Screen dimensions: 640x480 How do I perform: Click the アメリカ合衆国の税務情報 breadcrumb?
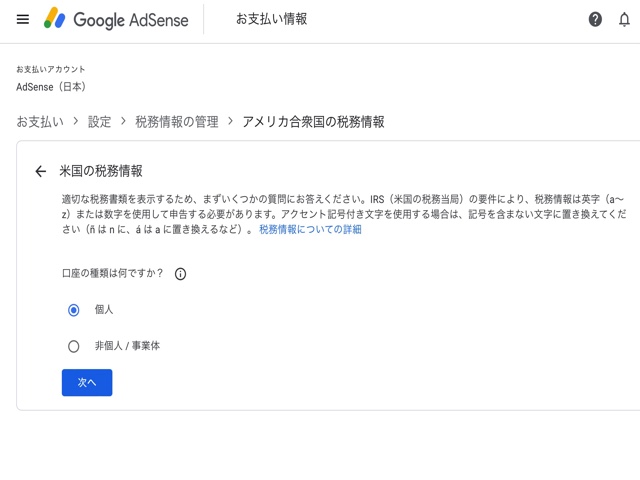313,122
